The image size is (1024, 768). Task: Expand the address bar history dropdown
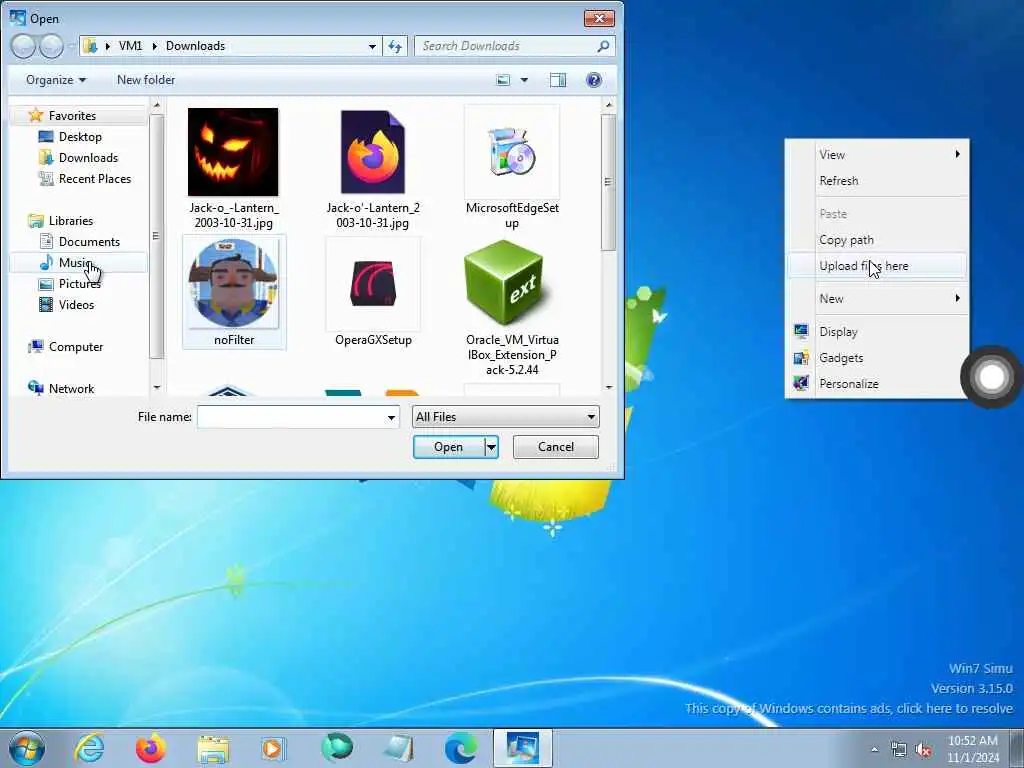(x=372, y=46)
